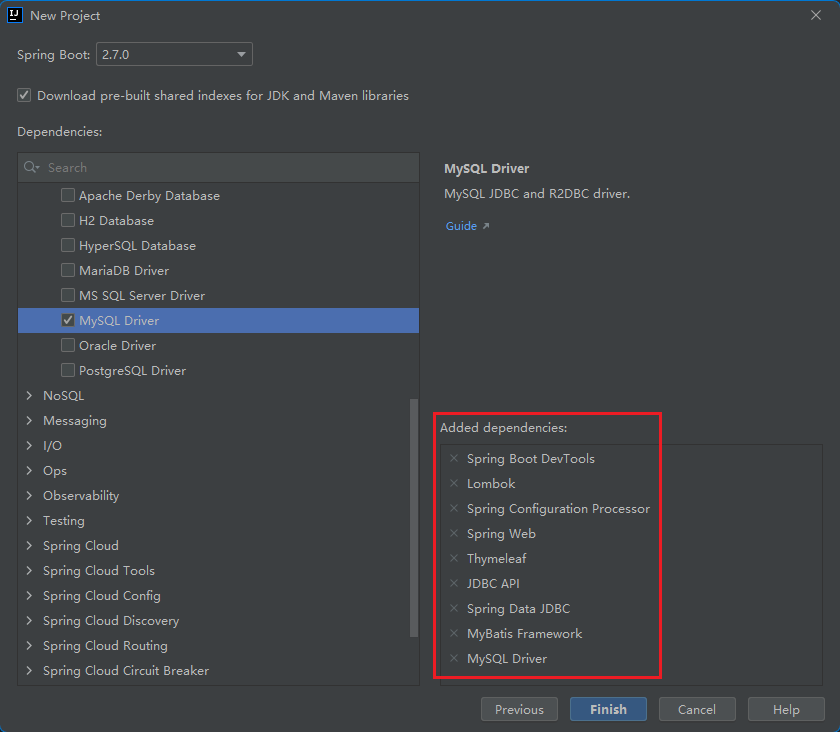Remove JDBC API from added list
This screenshot has height=732, width=840.
tap(454, 584)
